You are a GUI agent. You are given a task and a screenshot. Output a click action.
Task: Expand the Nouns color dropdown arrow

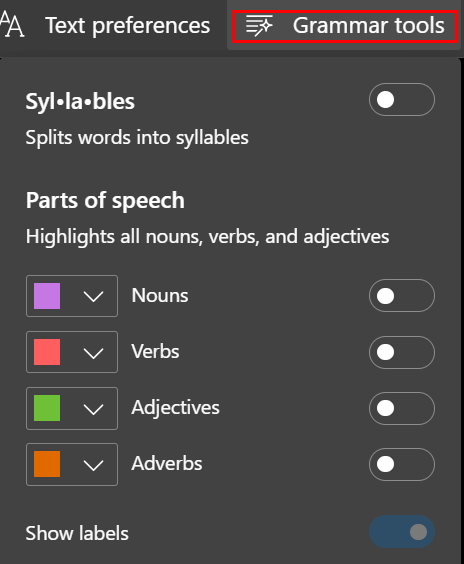(x=94, y=296)
